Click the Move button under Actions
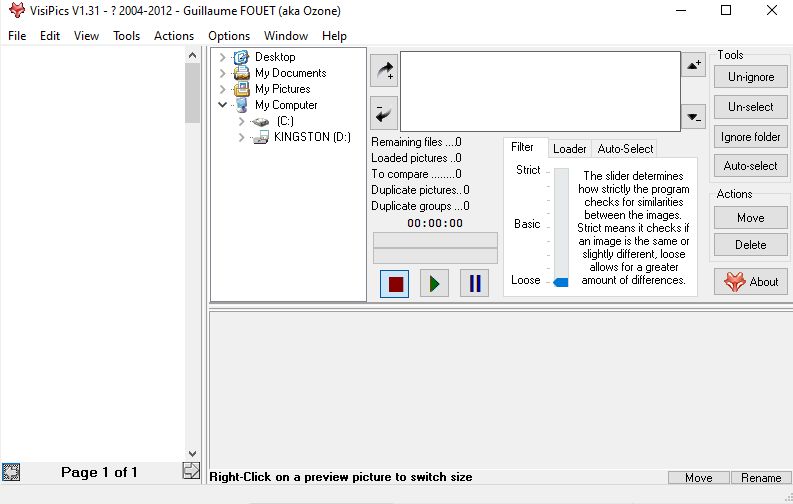Screen dimensions: 793x504 tap(751, 218)
